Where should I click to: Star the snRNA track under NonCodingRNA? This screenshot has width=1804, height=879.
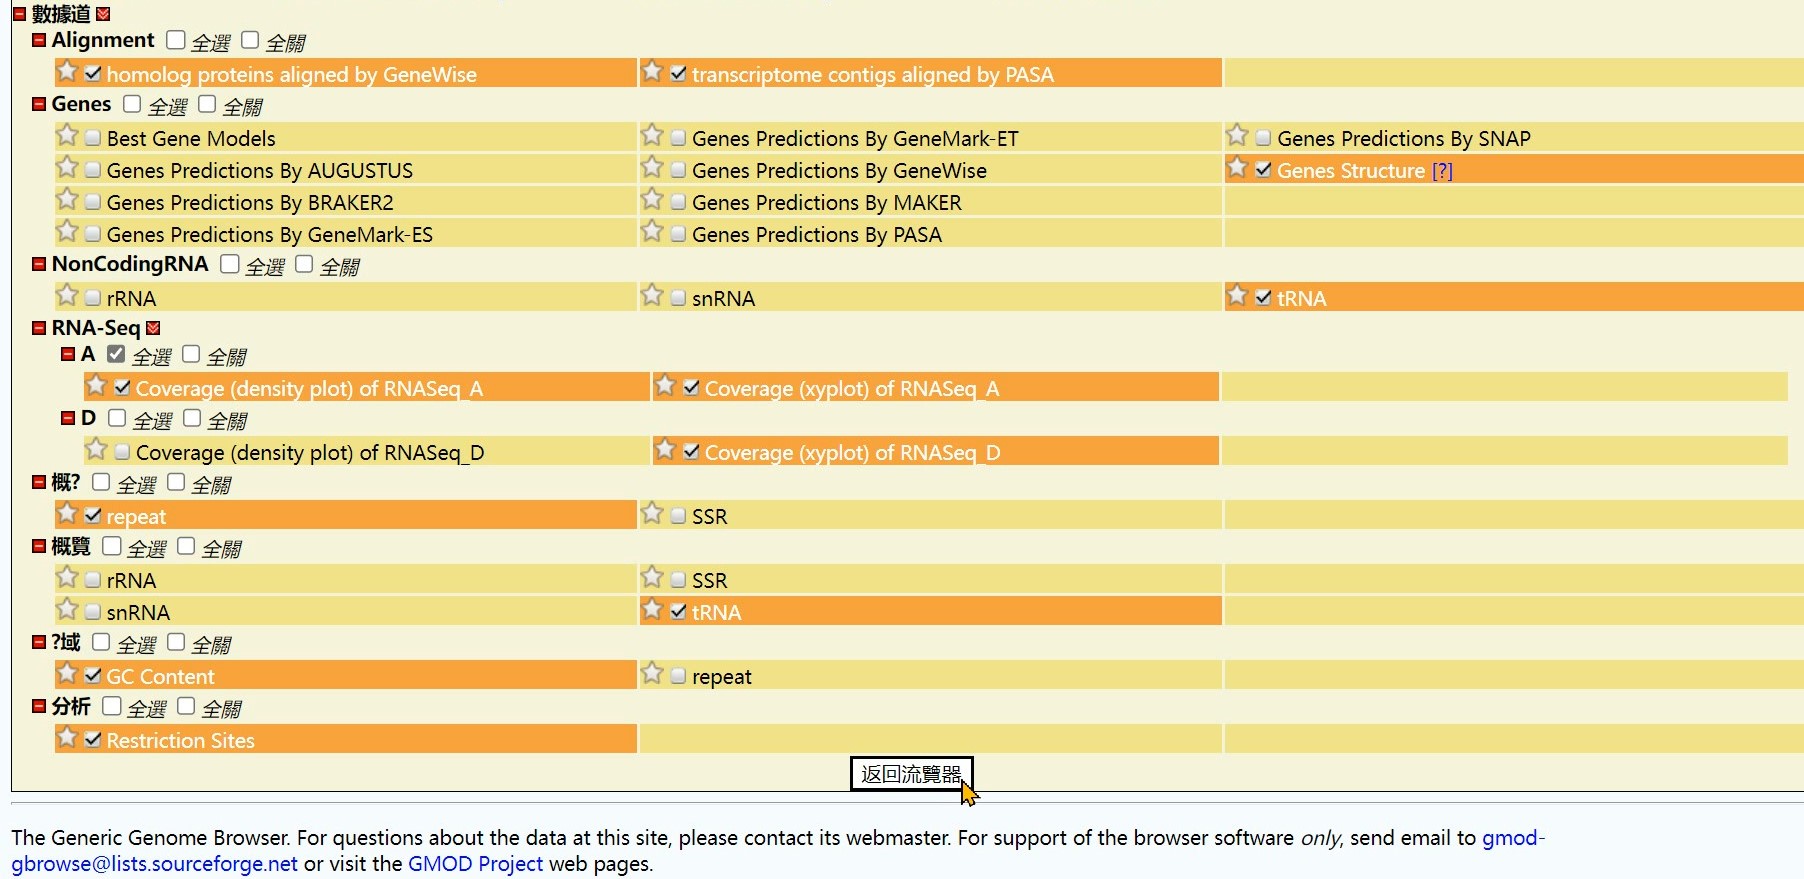(x=652, y=295)
